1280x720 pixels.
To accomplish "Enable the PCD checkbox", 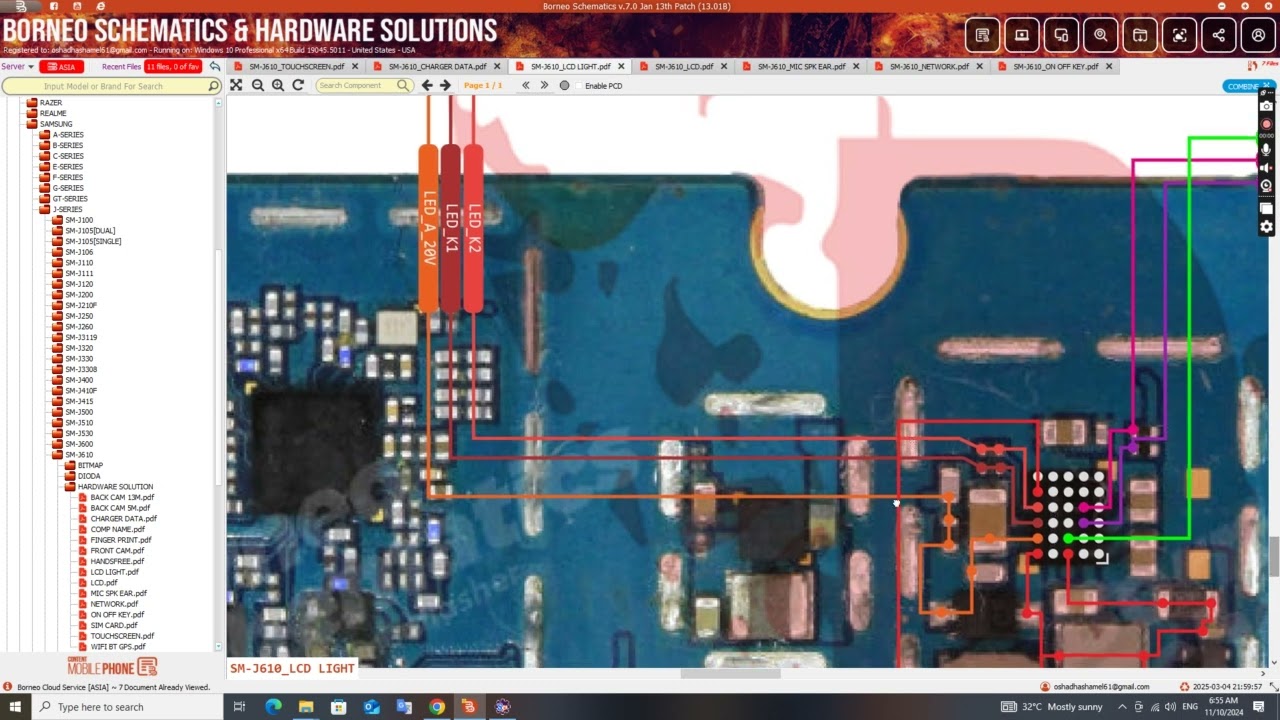I will tap(579, 86).
